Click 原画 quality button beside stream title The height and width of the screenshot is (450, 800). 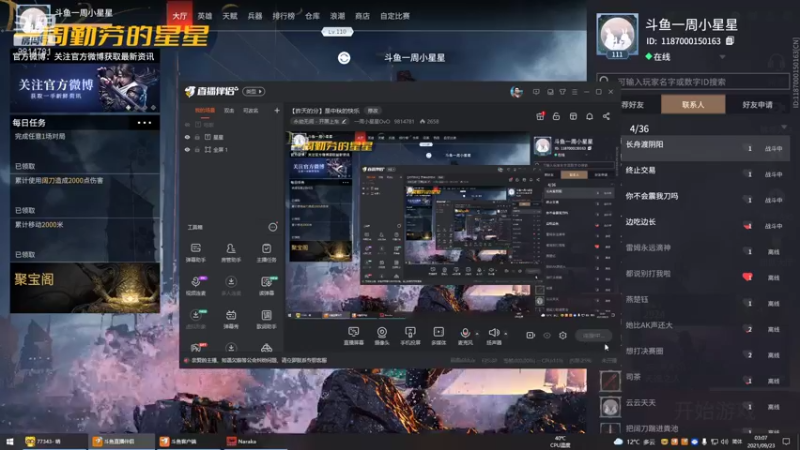click(x=373, y=111)
